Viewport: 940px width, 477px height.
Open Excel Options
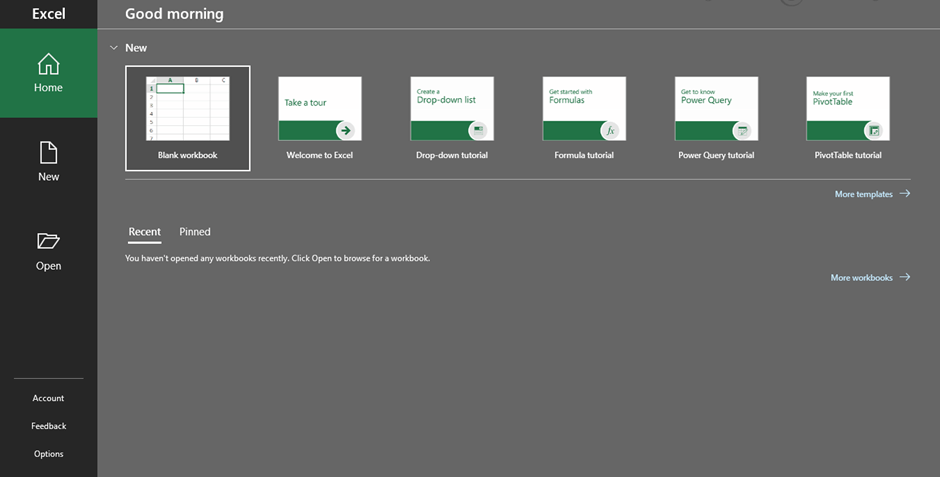tap(48, 454)
